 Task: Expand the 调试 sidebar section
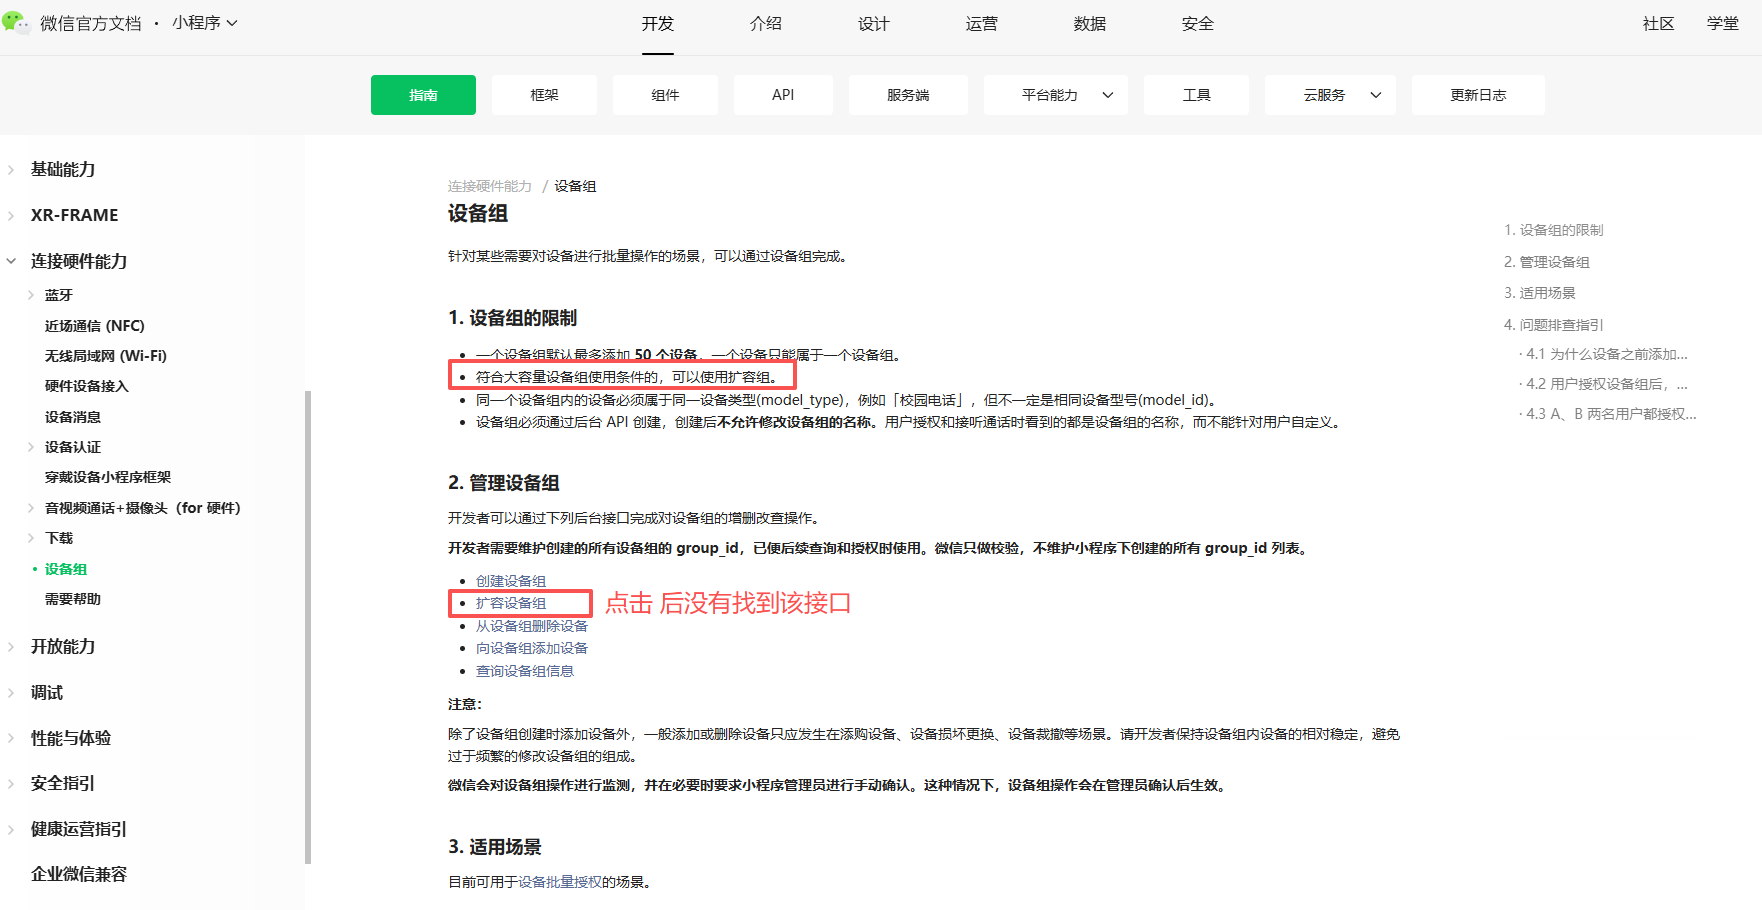tap(11, 693)
